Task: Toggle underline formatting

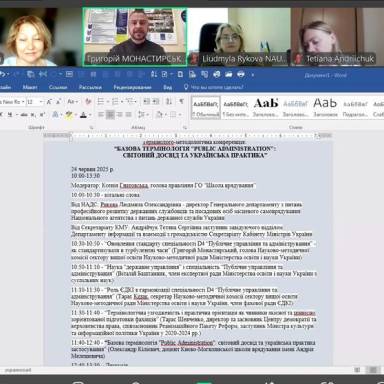Action: [x=10, y=115]
